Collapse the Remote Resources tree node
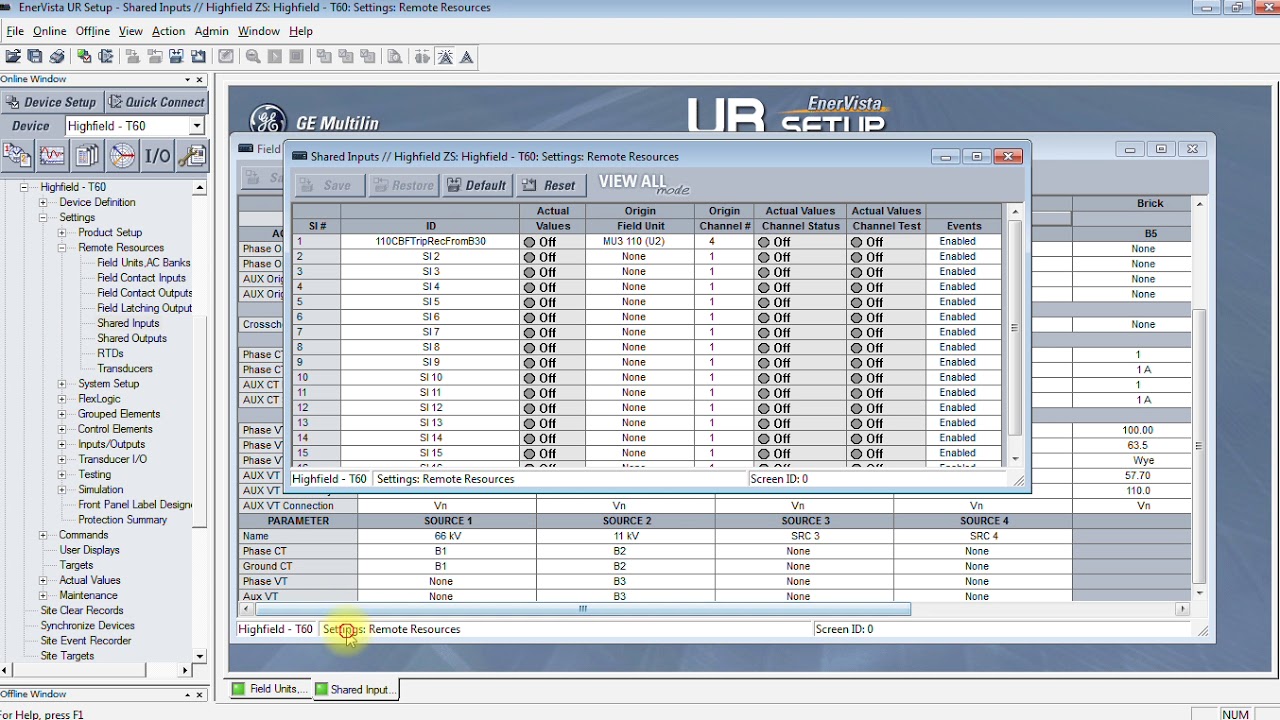Screen dimensions: 1280x720 click(62, 247)
